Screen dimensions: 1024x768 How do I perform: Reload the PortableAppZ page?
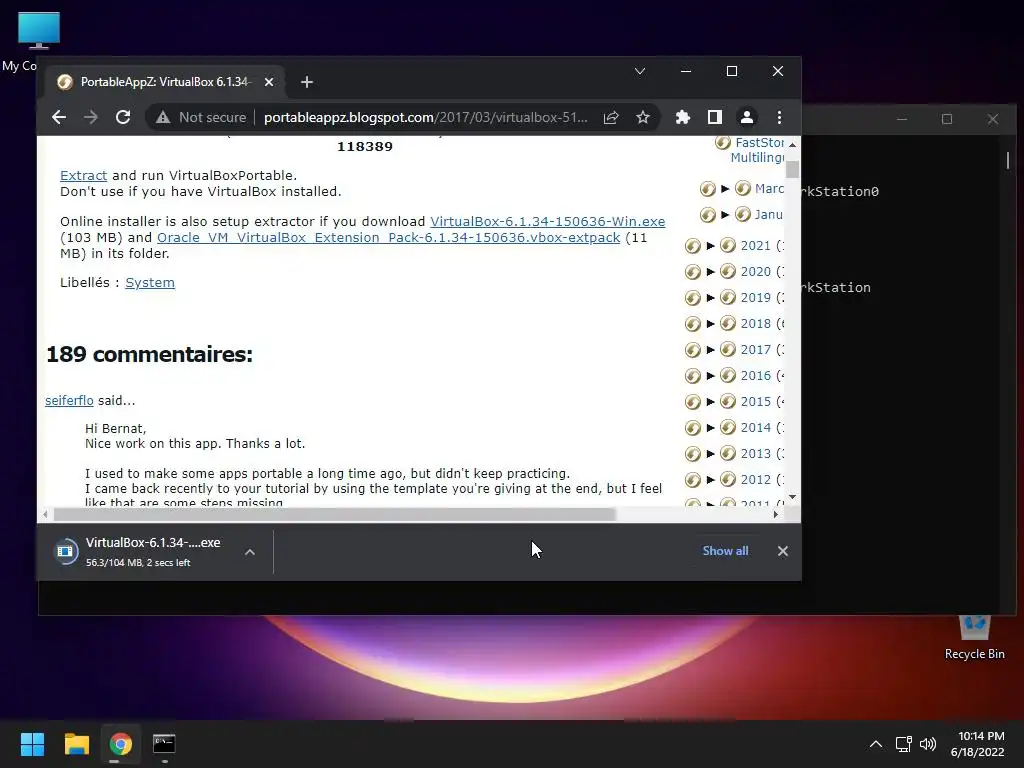click(123, 118)
